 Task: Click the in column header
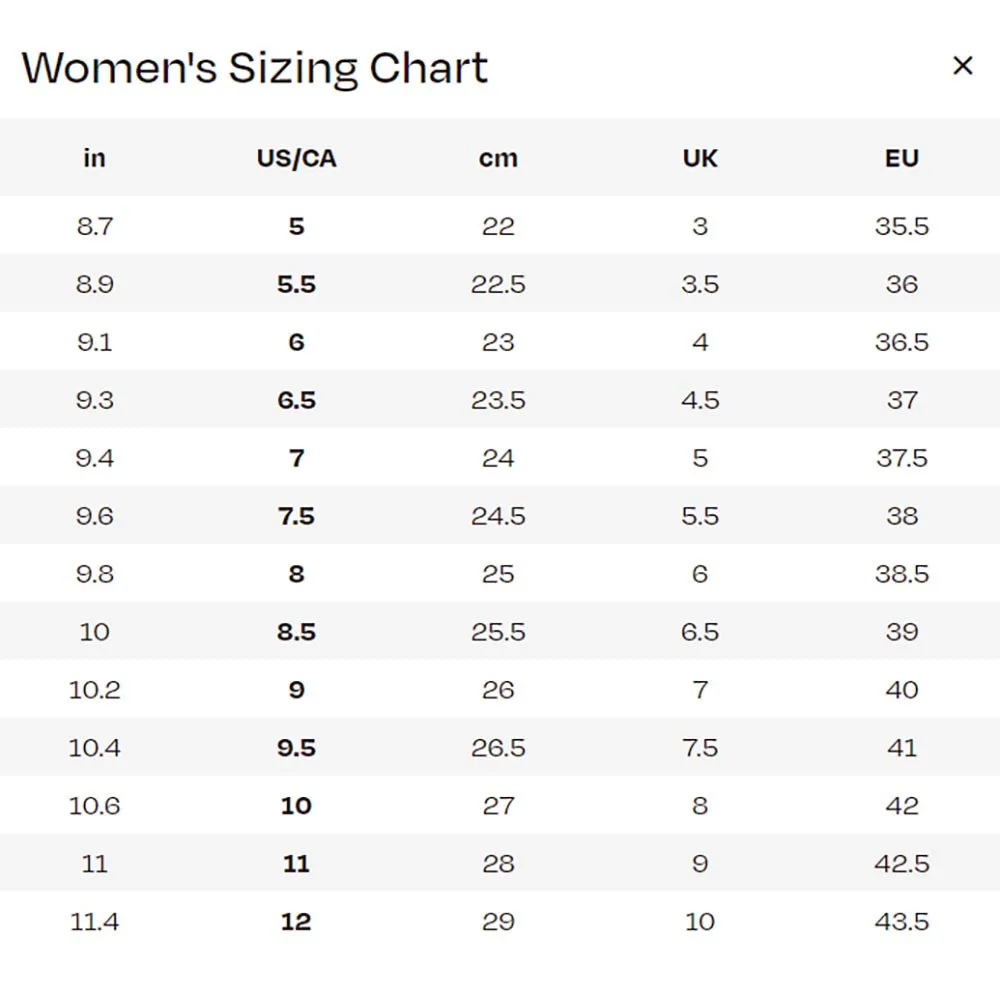pyautogui.click(x=94, y=158)
